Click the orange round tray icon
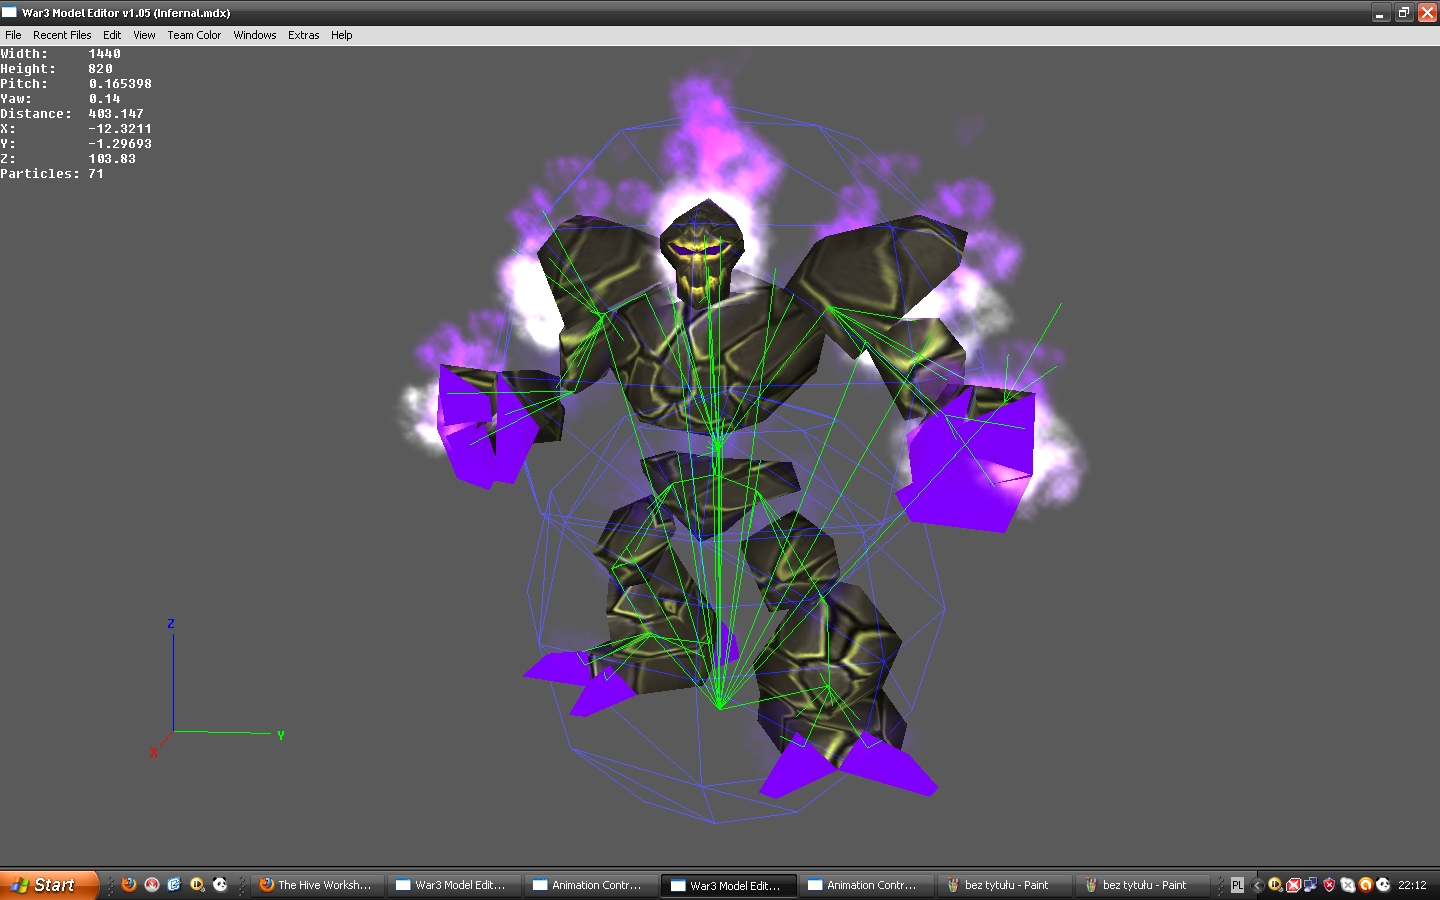 tap(1365, 885)
